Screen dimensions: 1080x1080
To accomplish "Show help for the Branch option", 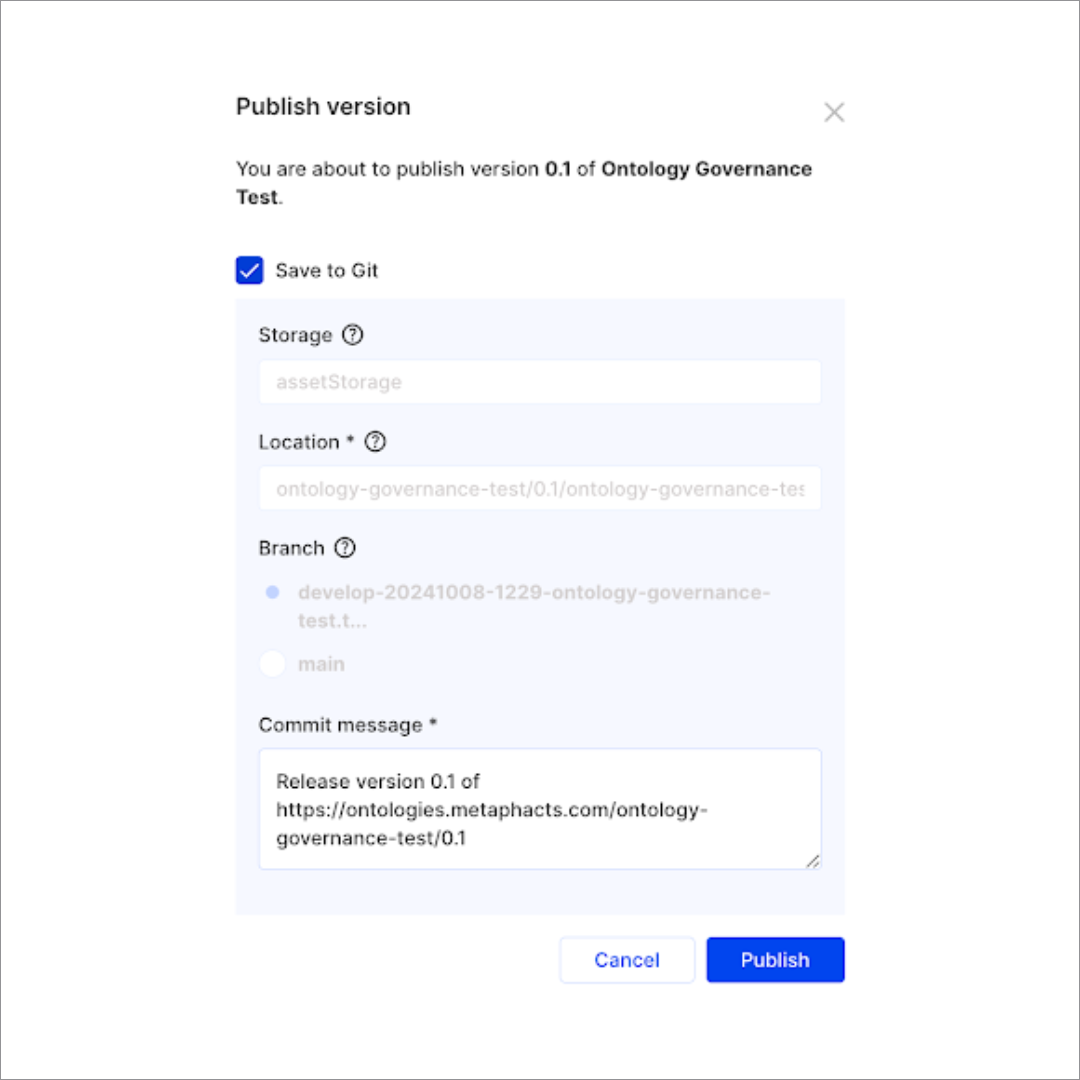I will pos(345,548).
